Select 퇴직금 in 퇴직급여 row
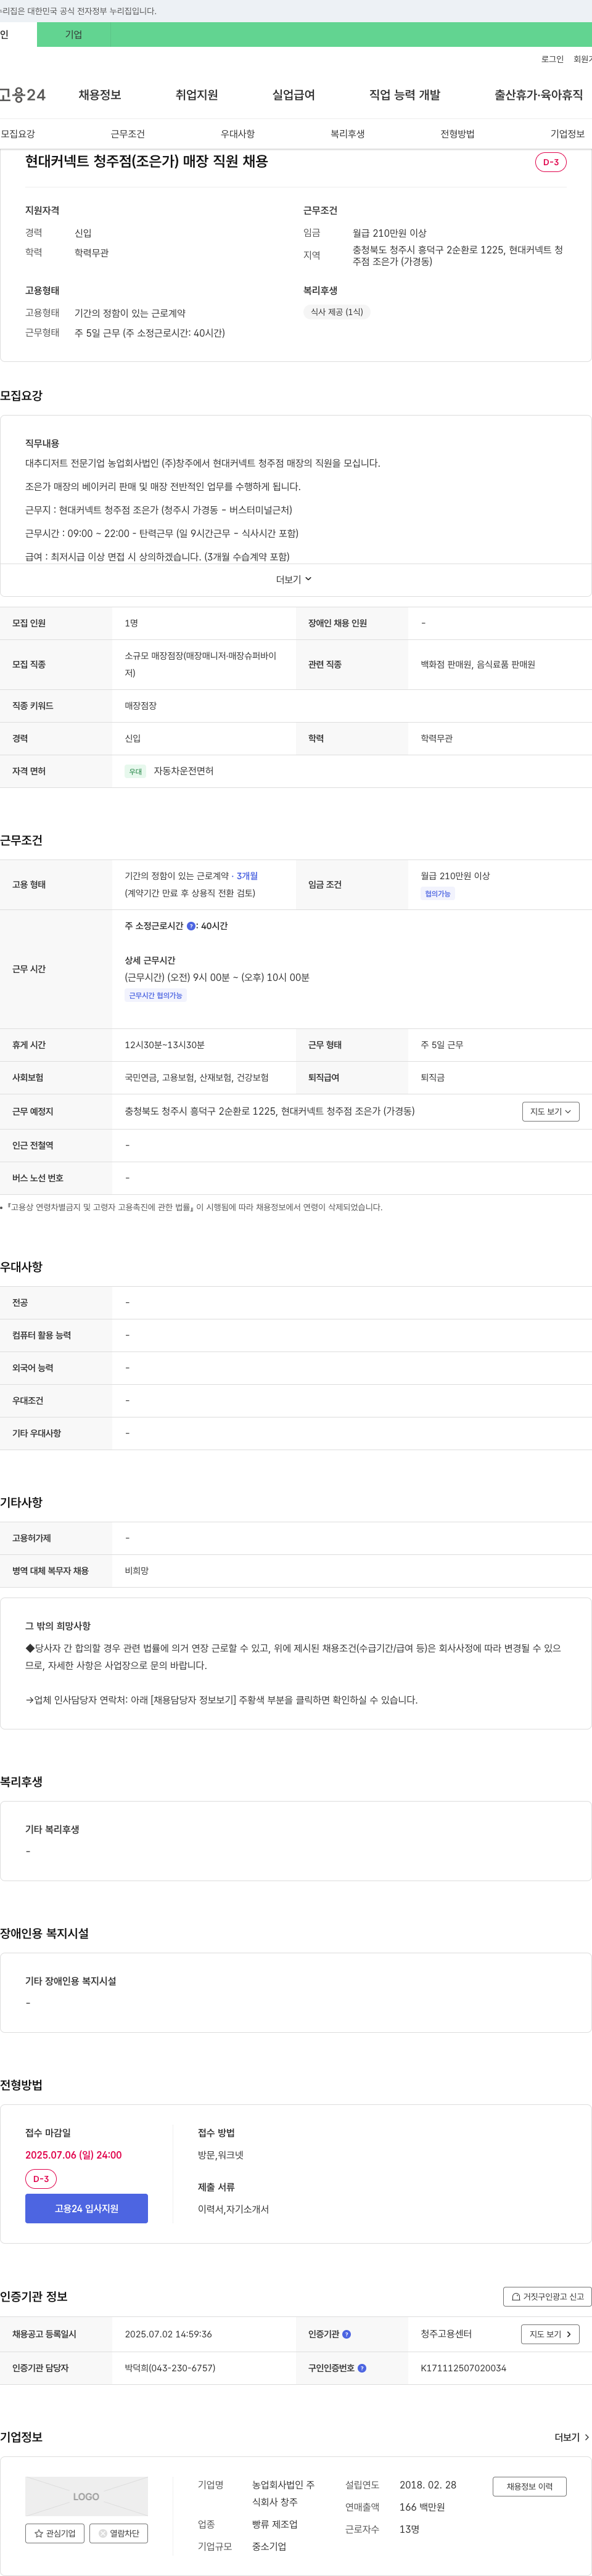 [x=433, y=1078]
